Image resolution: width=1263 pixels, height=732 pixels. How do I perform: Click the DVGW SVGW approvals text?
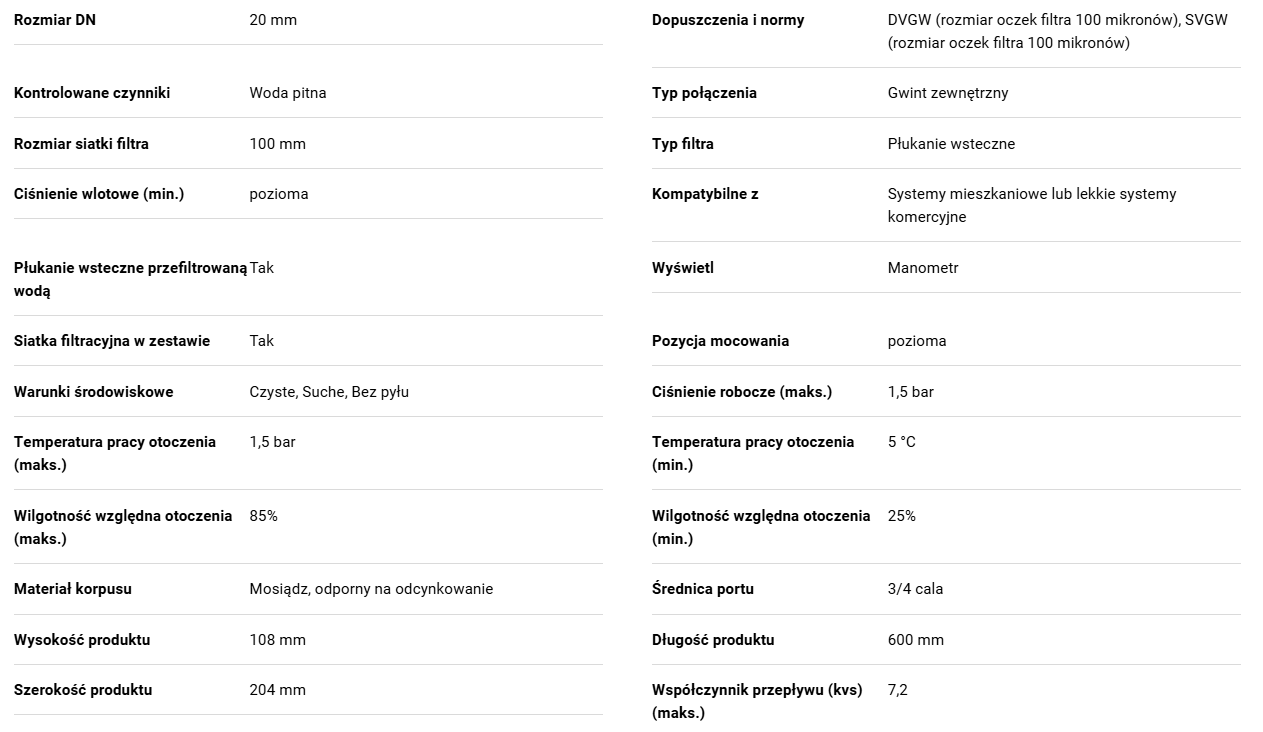[x=1058, y=31]
